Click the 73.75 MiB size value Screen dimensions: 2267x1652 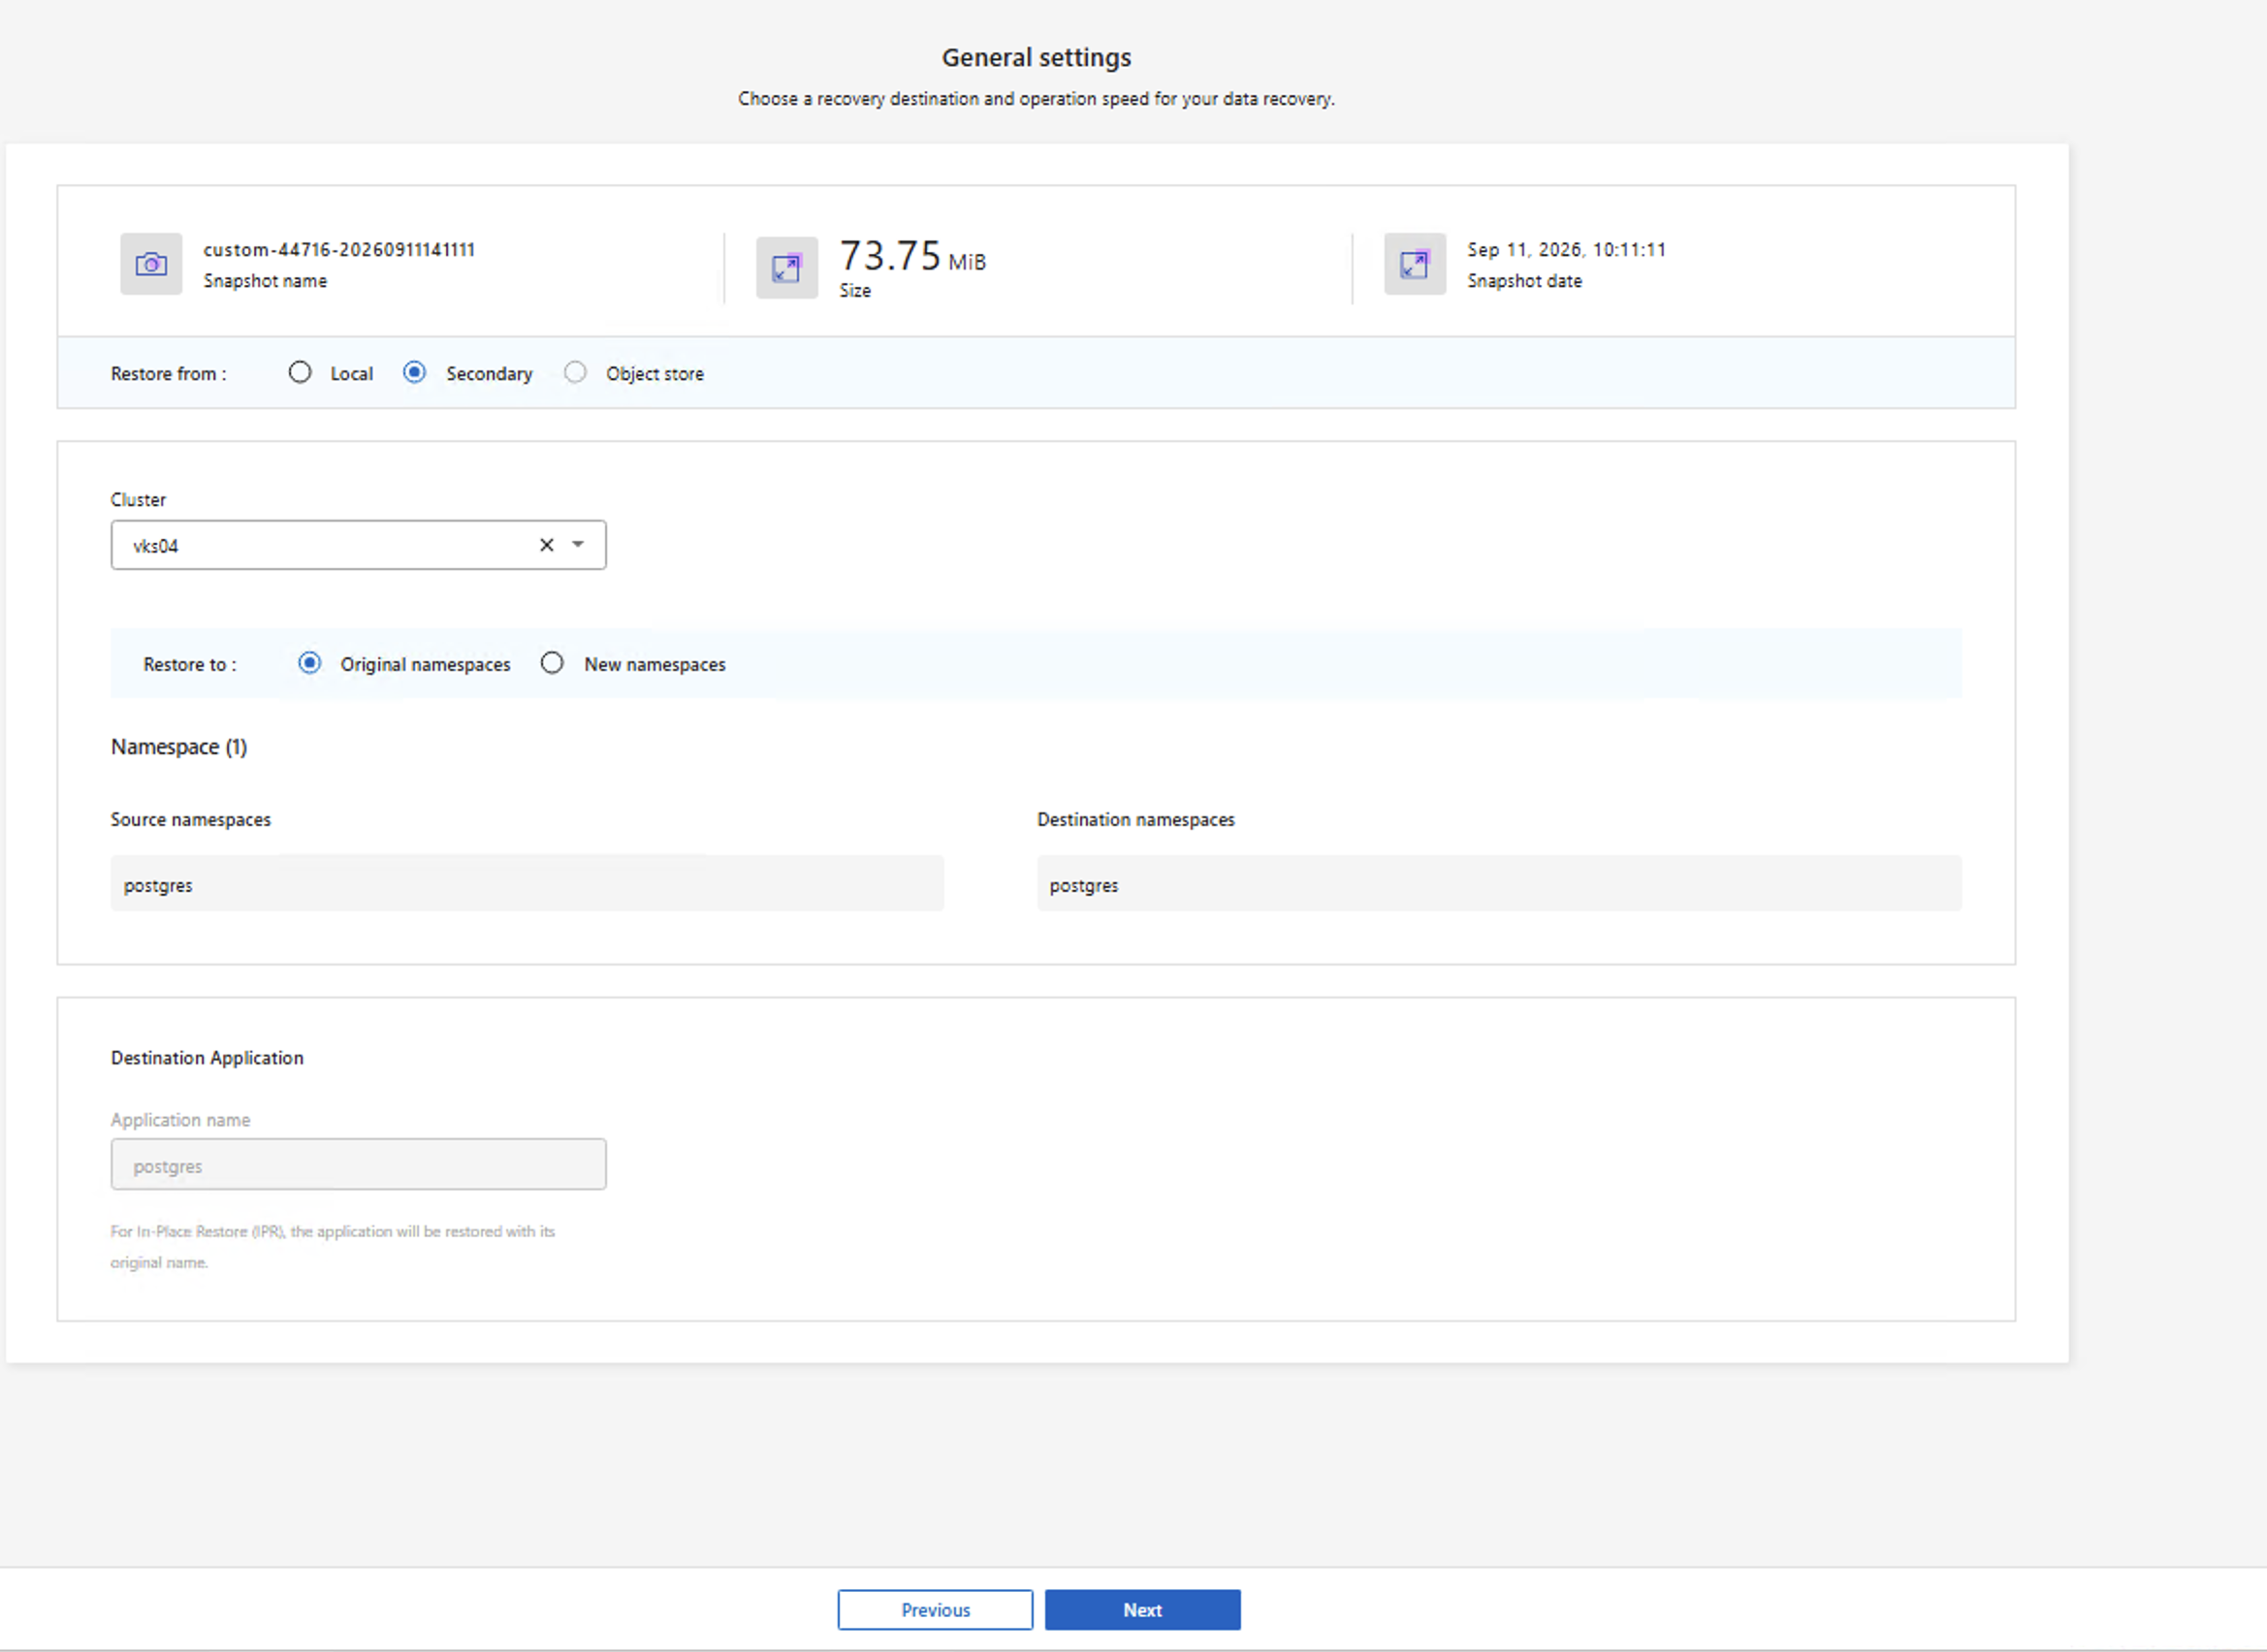click(912, 257)
